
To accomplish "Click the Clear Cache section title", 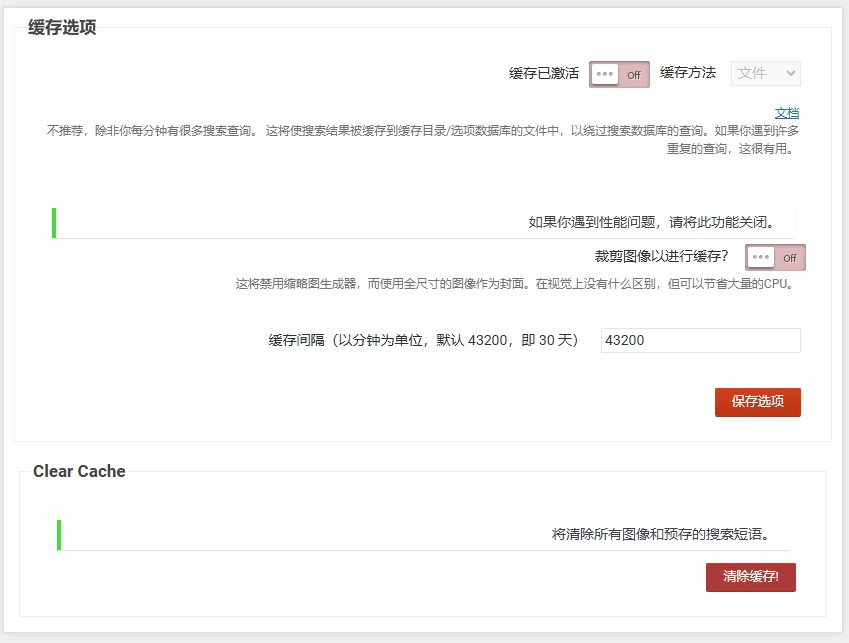I will pyautogui.click(x=79, y=471).
